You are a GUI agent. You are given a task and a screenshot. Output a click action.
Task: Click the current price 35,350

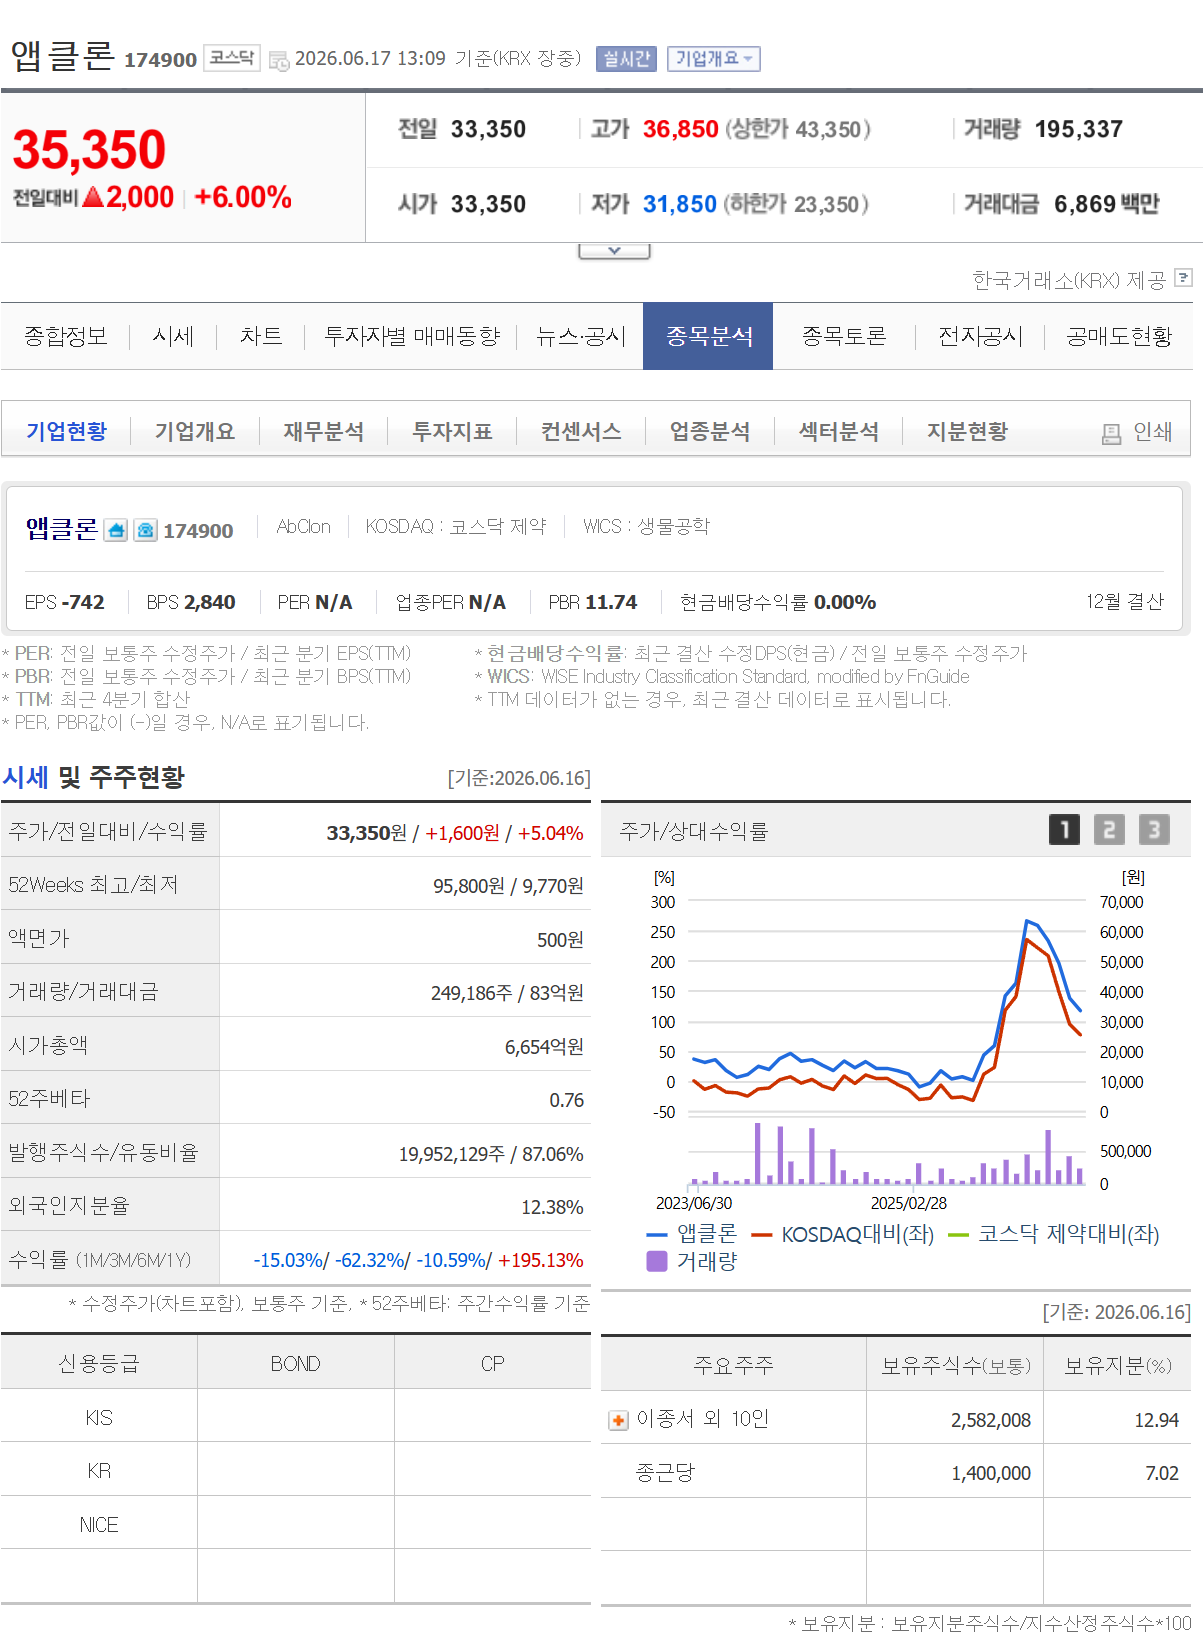click(x=89, y=150)
